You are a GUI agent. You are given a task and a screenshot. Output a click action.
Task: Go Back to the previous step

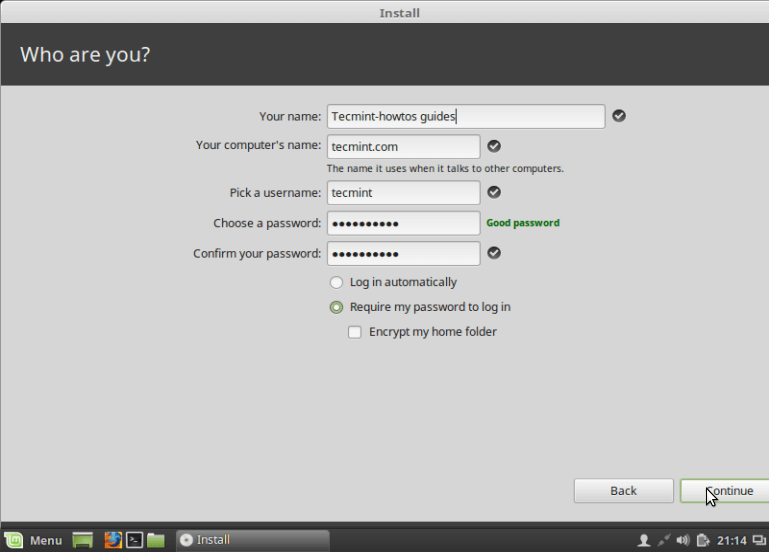(624, 491)
